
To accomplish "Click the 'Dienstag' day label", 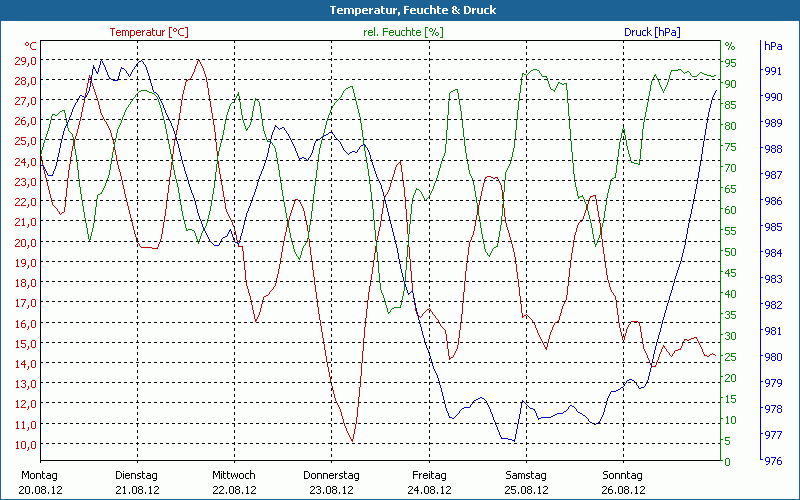I will (136, 476).
